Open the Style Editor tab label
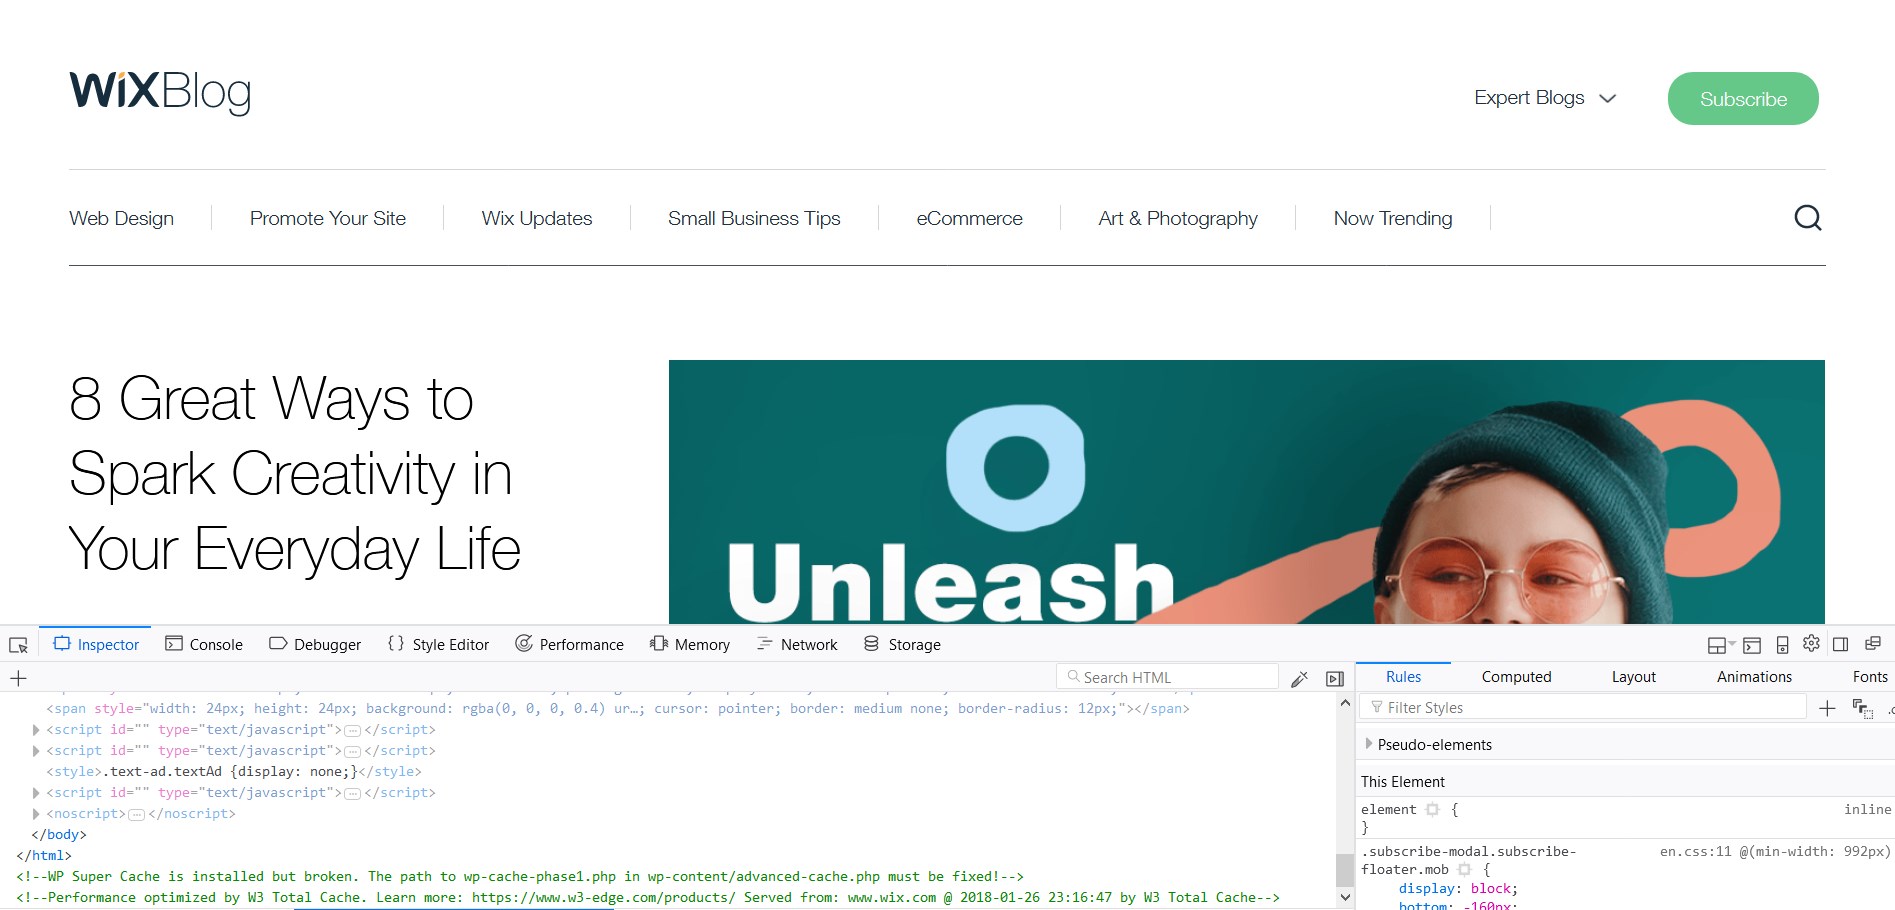The image size is (1895, 910). (451, 645)
